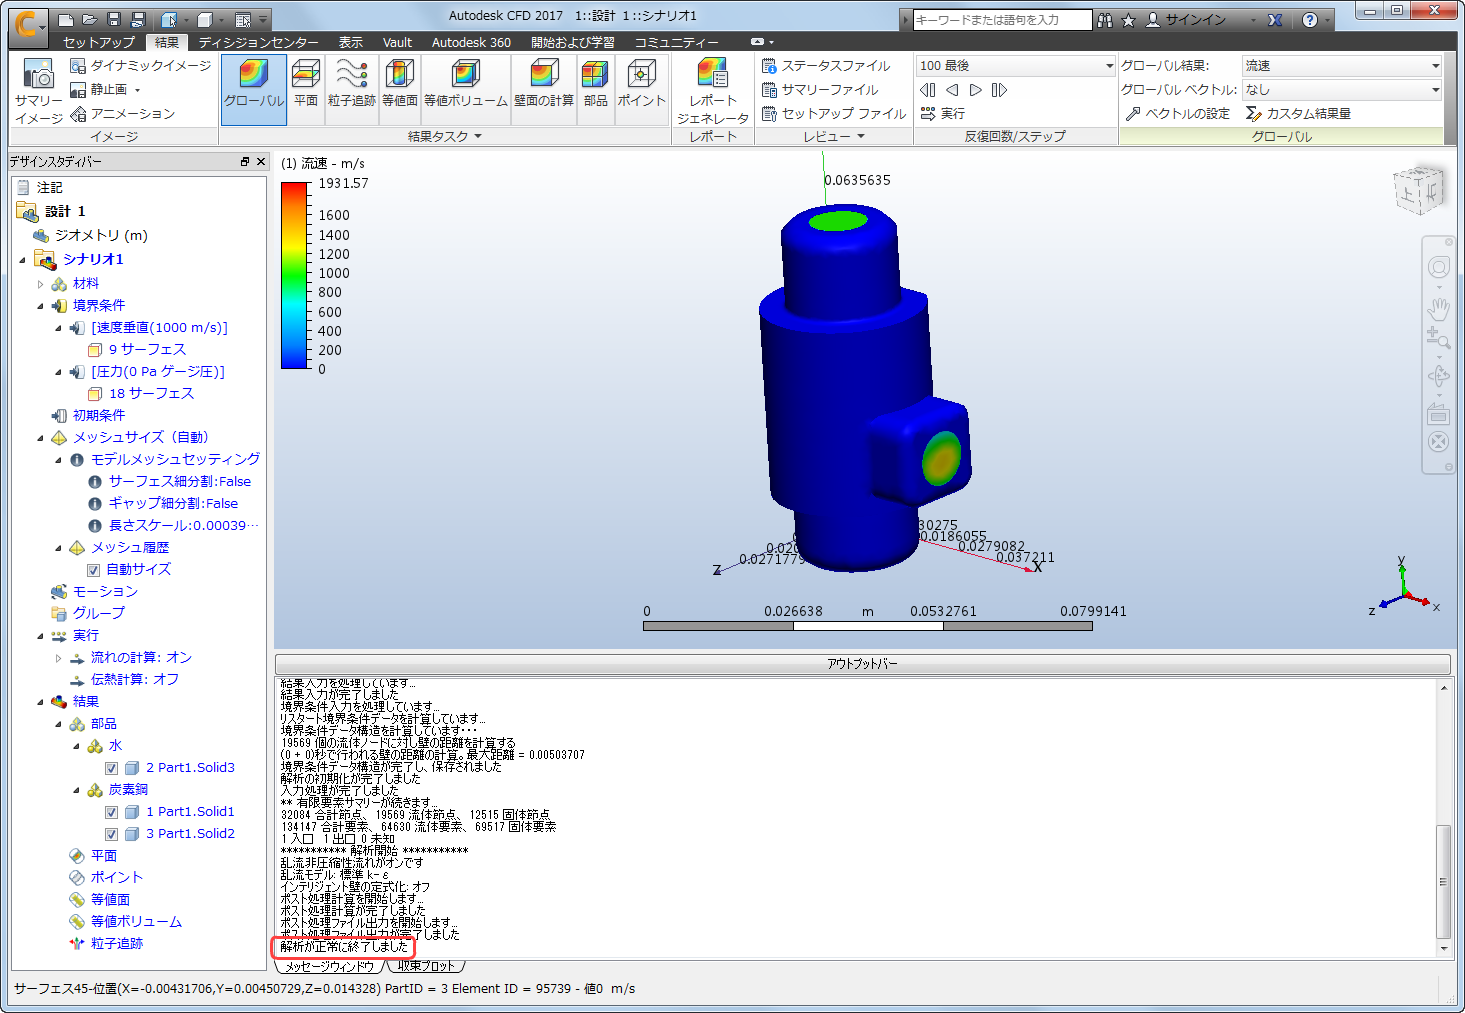This screenshot has height=1013, width=1465.
Task: Expand the レビュー panel dropdown
Action: 833,137
